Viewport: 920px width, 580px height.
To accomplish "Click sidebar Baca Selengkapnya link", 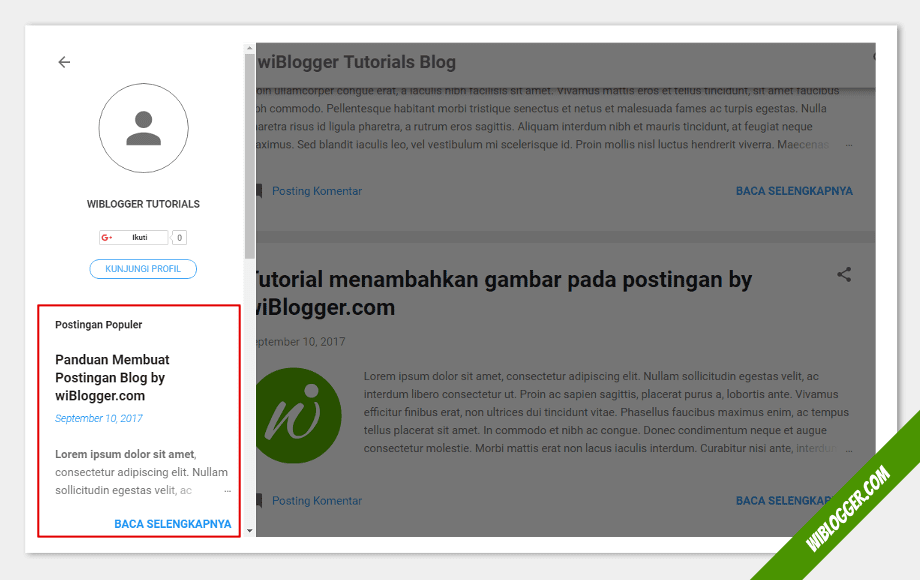I will (172, 524).
